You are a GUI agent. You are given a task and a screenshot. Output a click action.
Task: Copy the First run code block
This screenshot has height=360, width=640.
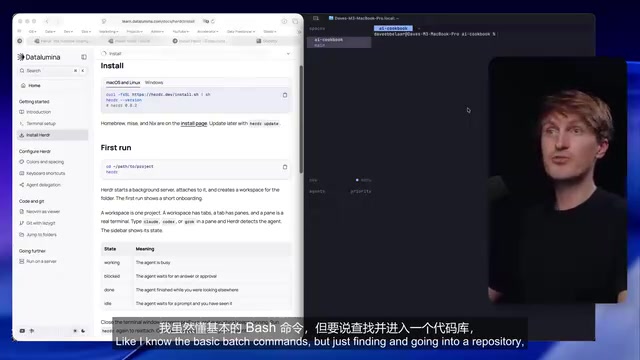tap(285, 167)
